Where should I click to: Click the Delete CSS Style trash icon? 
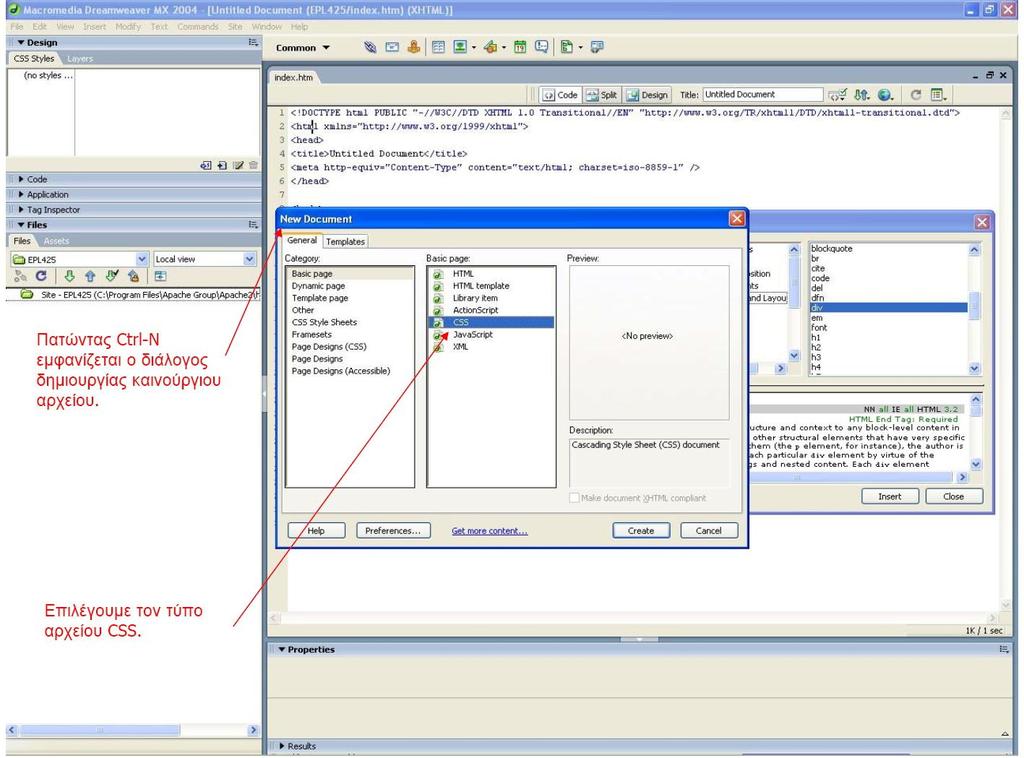(x=253, y=166)
